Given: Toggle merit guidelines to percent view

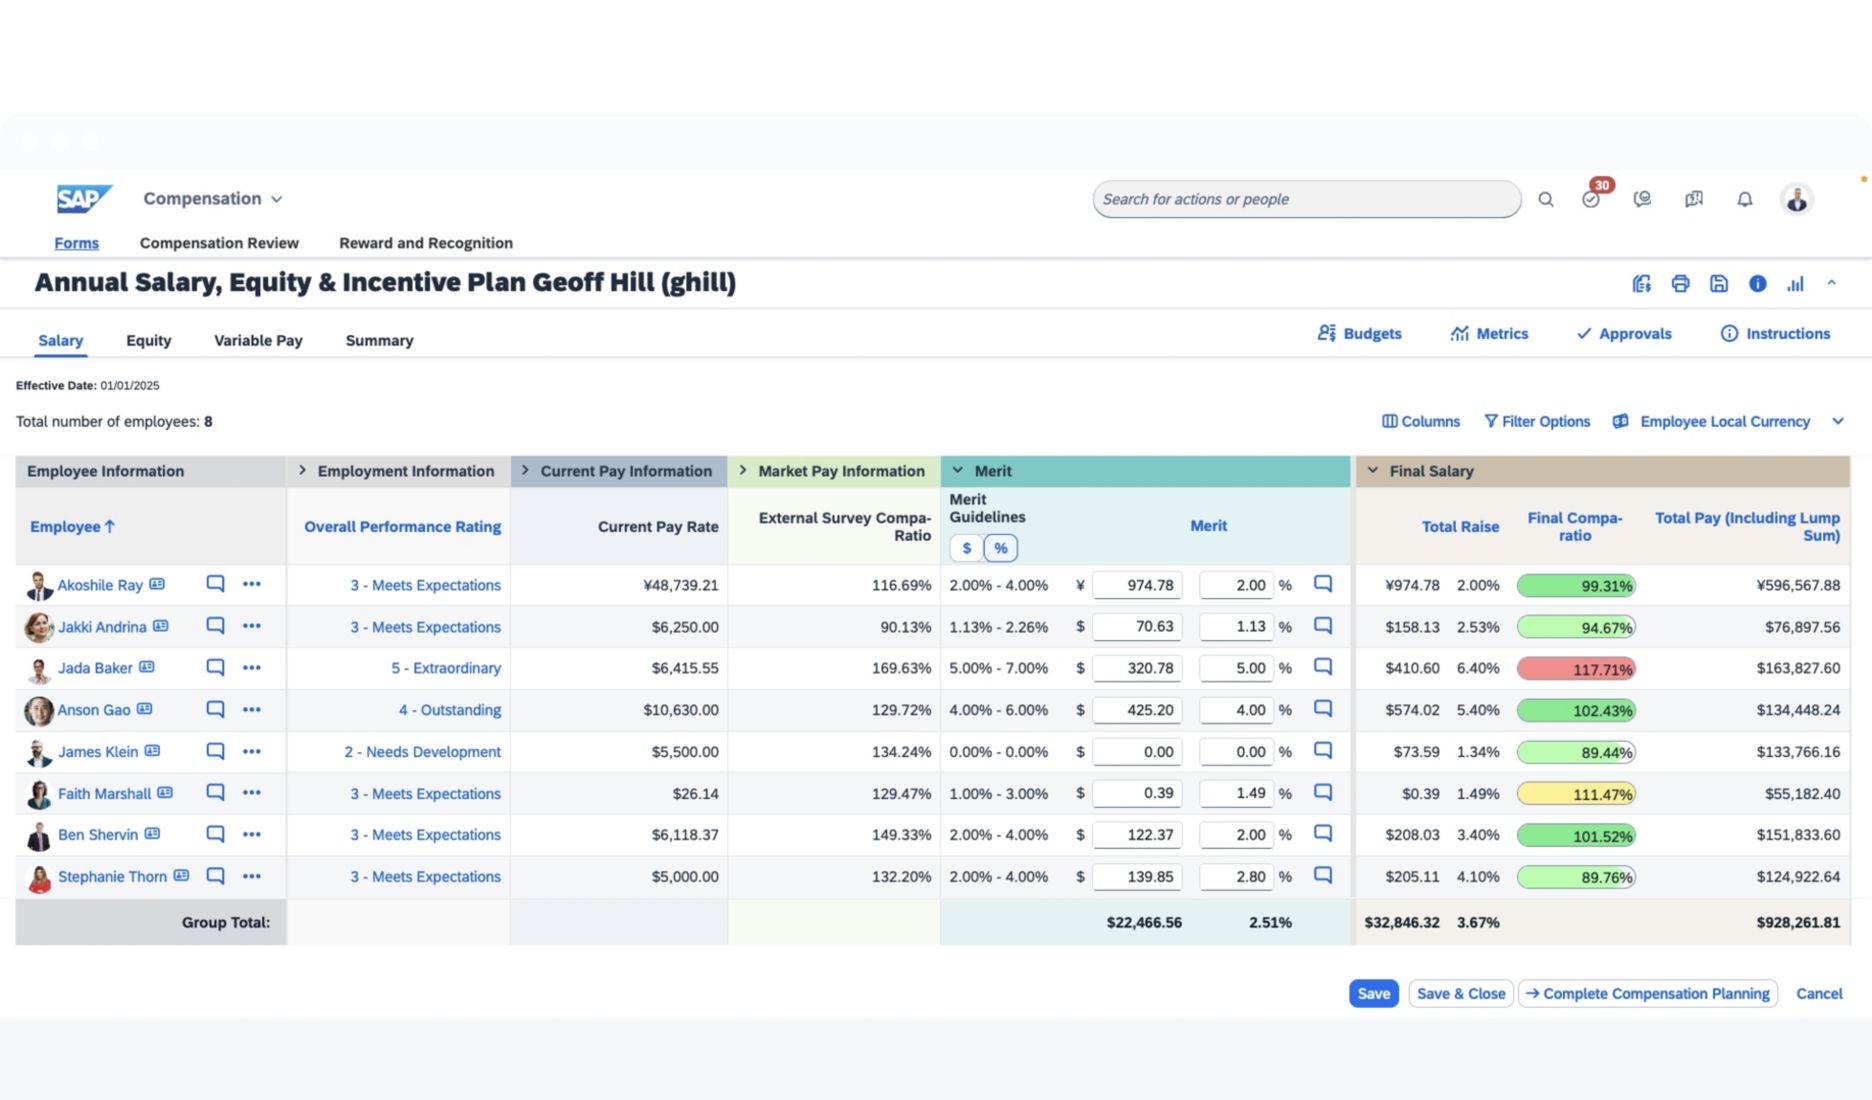Looking at the screenshot, I should 1001,548.
